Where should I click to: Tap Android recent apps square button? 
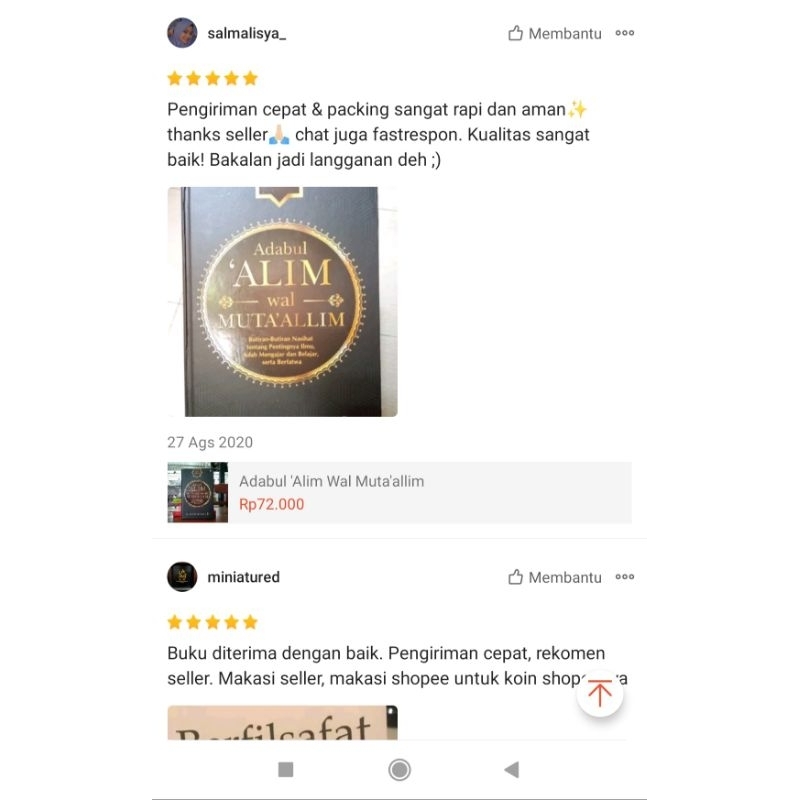click(286, 769)
